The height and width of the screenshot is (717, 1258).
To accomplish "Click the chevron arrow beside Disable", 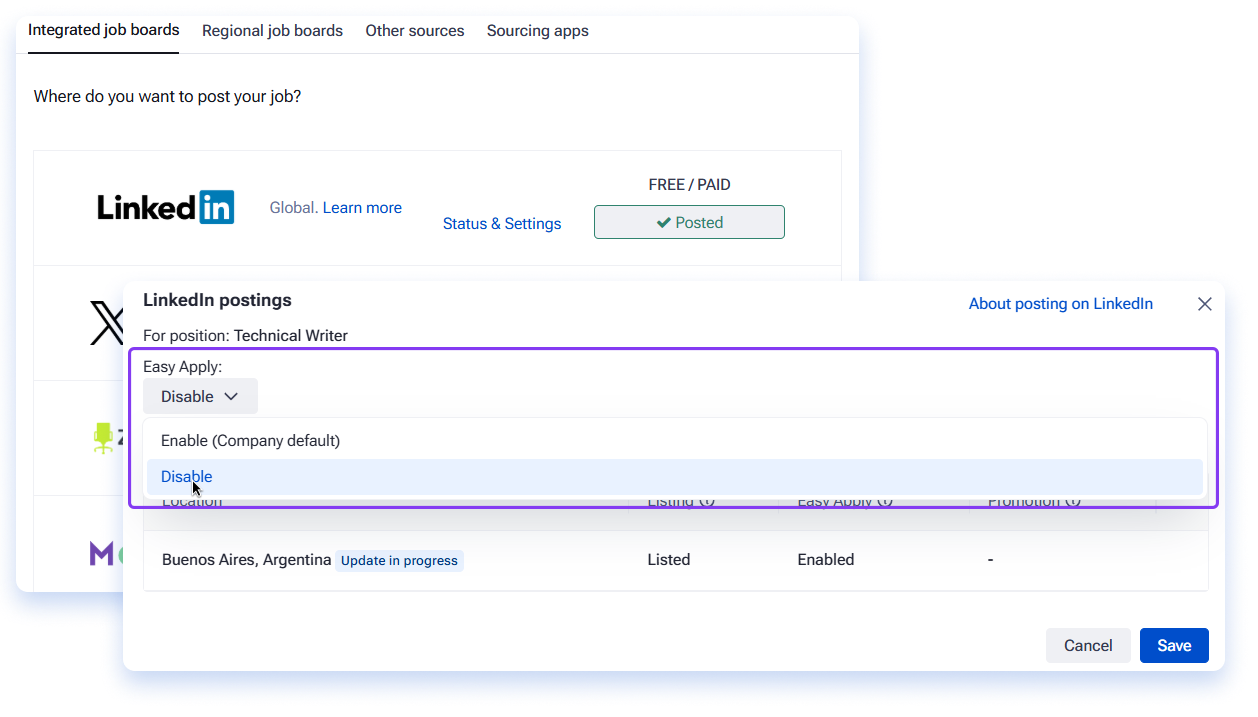I will tap(231, 397).
